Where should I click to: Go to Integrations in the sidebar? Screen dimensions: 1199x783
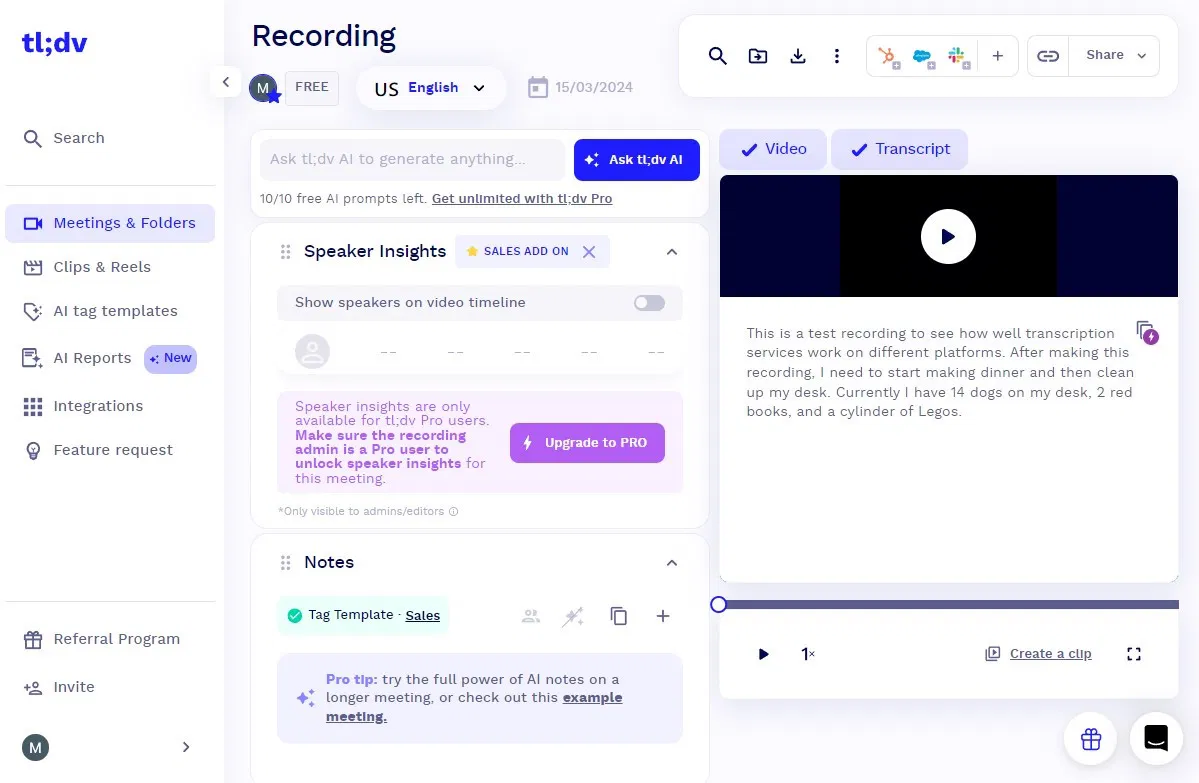[x=97, y=406]
